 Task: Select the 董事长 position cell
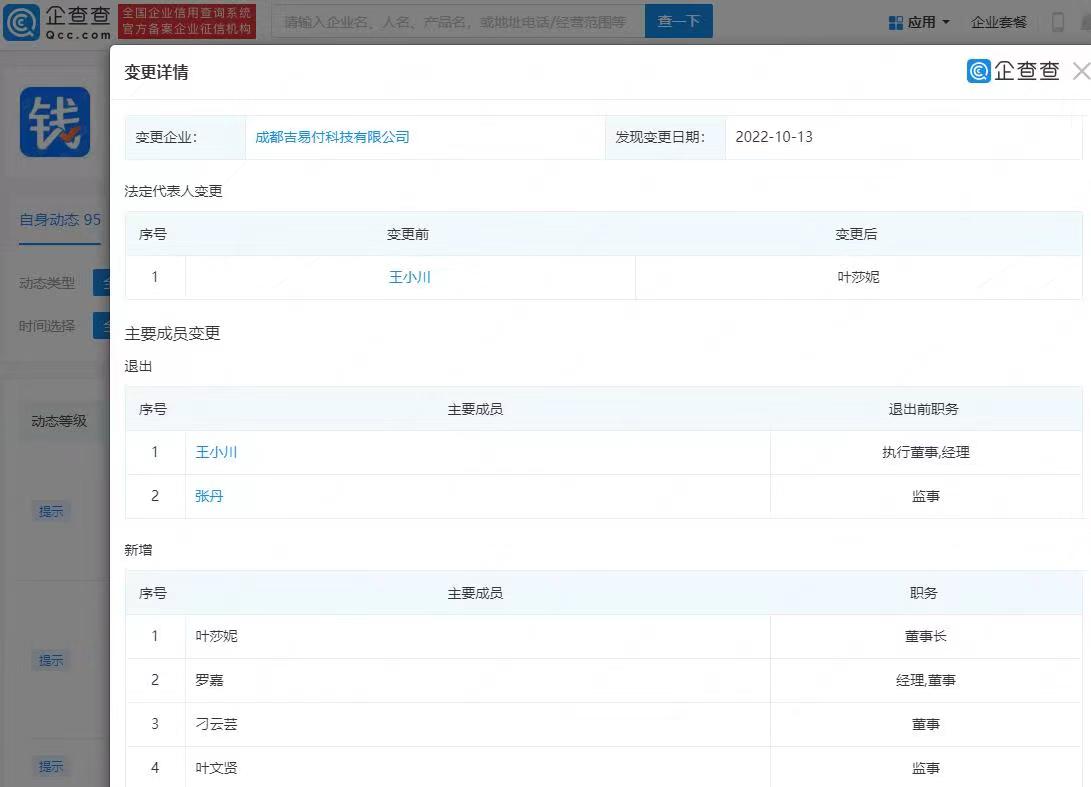pyautogui.click(x=925, y=636)
